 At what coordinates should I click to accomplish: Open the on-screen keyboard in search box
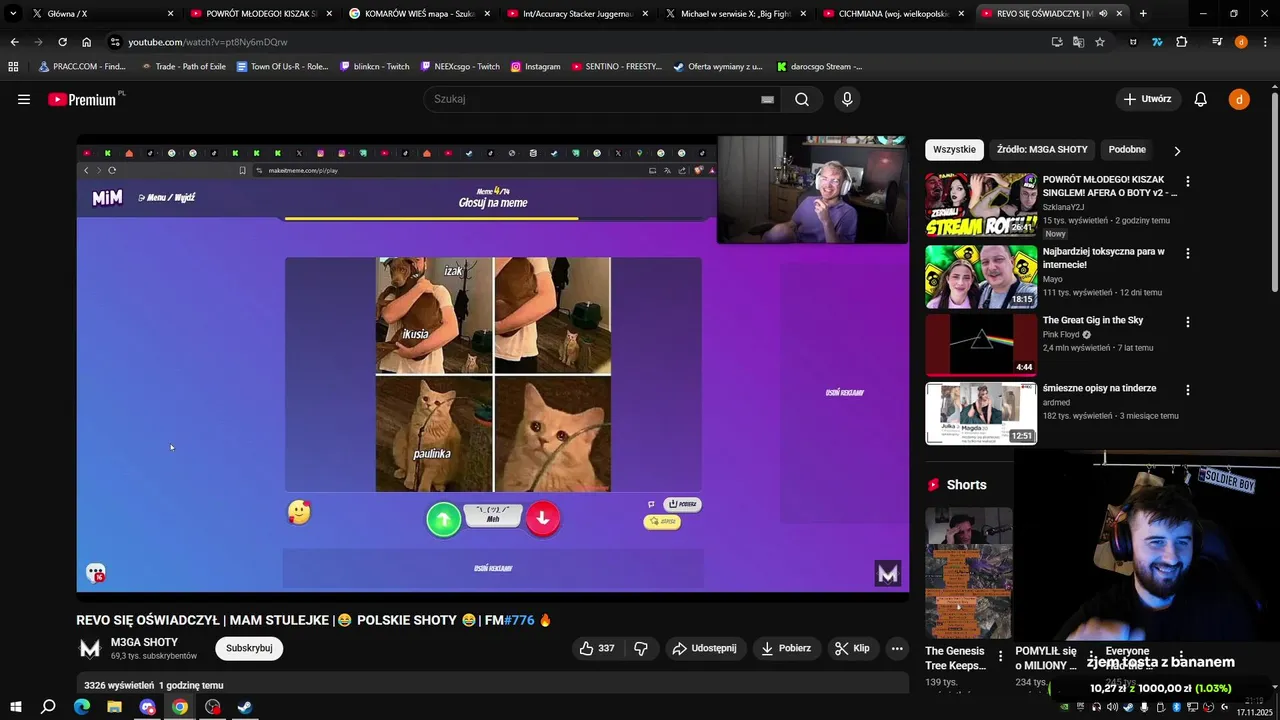click(x=767, y=99)
